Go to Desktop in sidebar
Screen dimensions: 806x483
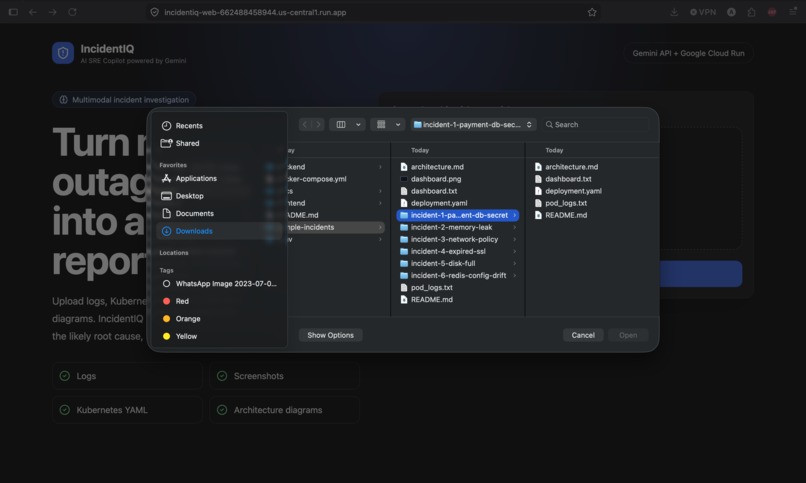pyautogui.click(x=182, y=196)
